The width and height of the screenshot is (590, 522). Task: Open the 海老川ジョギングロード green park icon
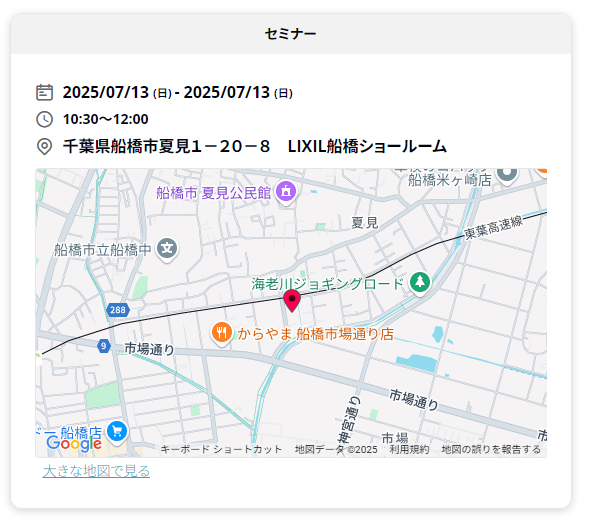(x=420, y=283)
